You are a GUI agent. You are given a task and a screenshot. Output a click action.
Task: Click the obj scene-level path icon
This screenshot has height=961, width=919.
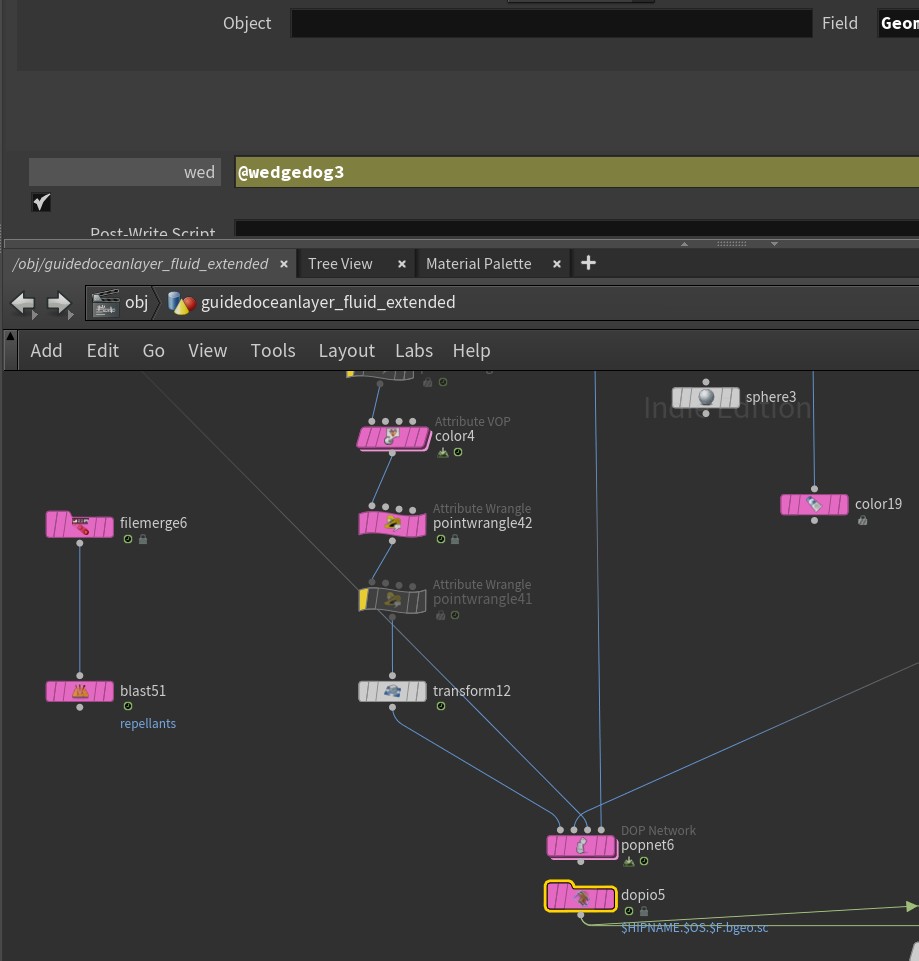pos(105,302)
